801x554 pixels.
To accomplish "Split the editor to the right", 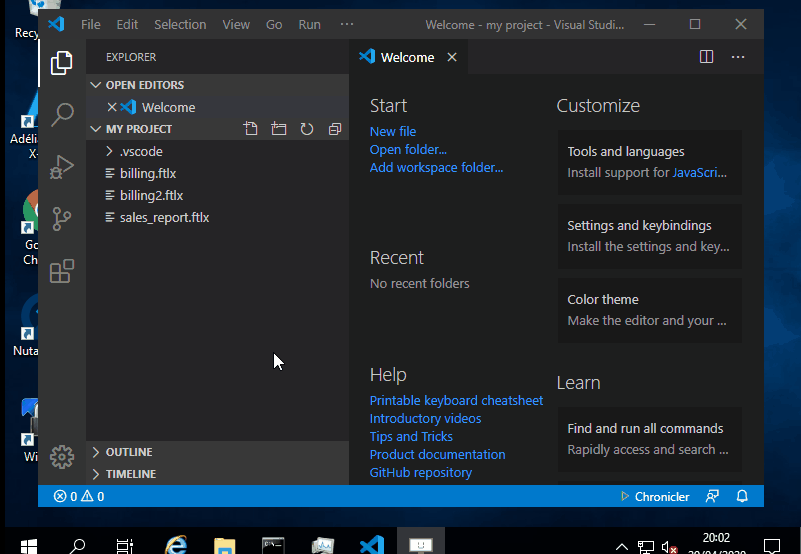I will coord(706,57).
